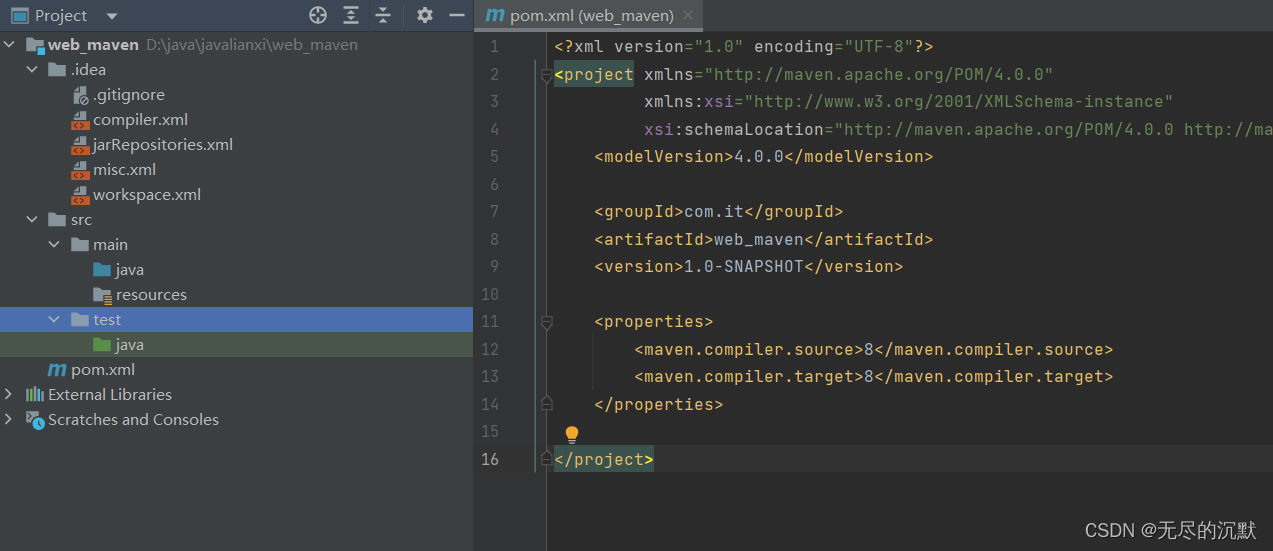Click the 1.0-SNAPSHOT version text
The width and height of the screenshot is (1273, 551).
click(744, 267)
